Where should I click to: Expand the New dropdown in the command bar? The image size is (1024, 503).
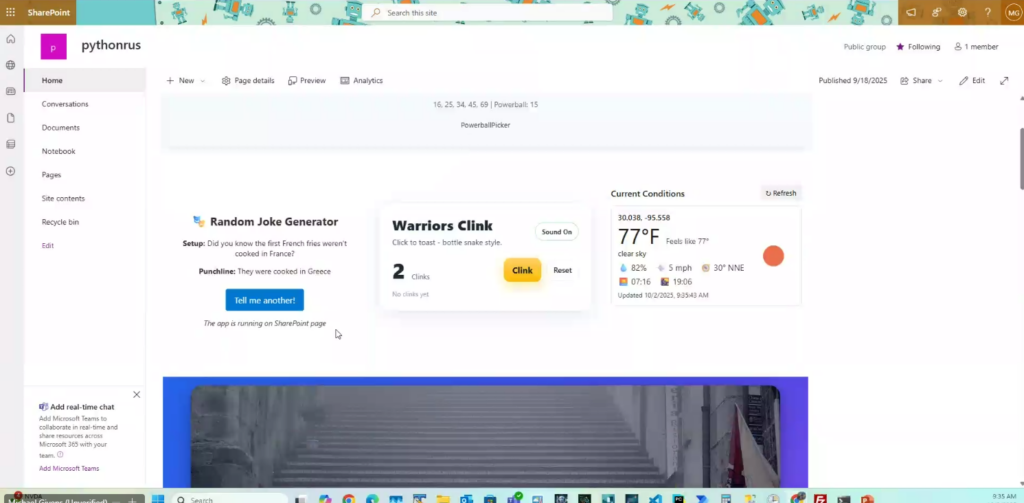[x=202, y=81]
